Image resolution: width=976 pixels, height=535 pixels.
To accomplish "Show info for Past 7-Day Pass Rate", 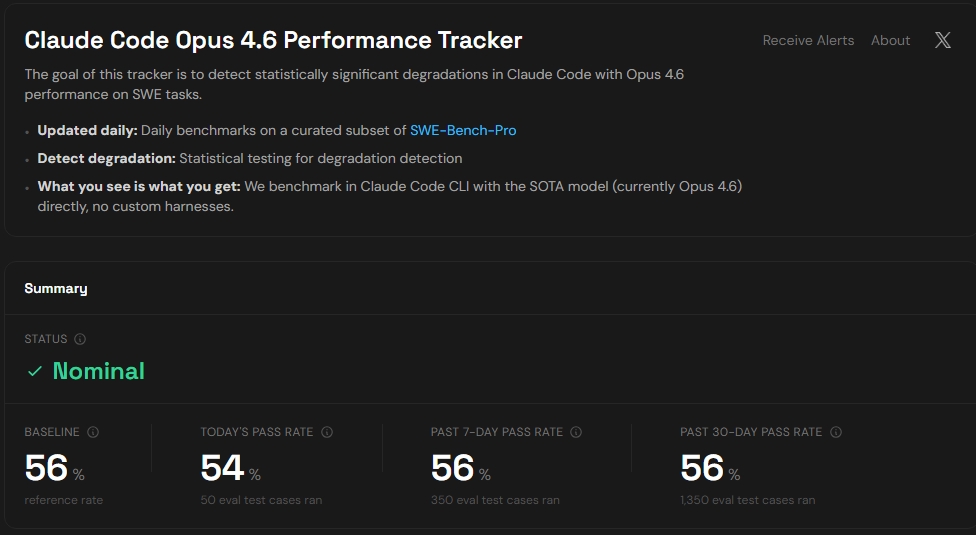I will click(x=576, y=432).
